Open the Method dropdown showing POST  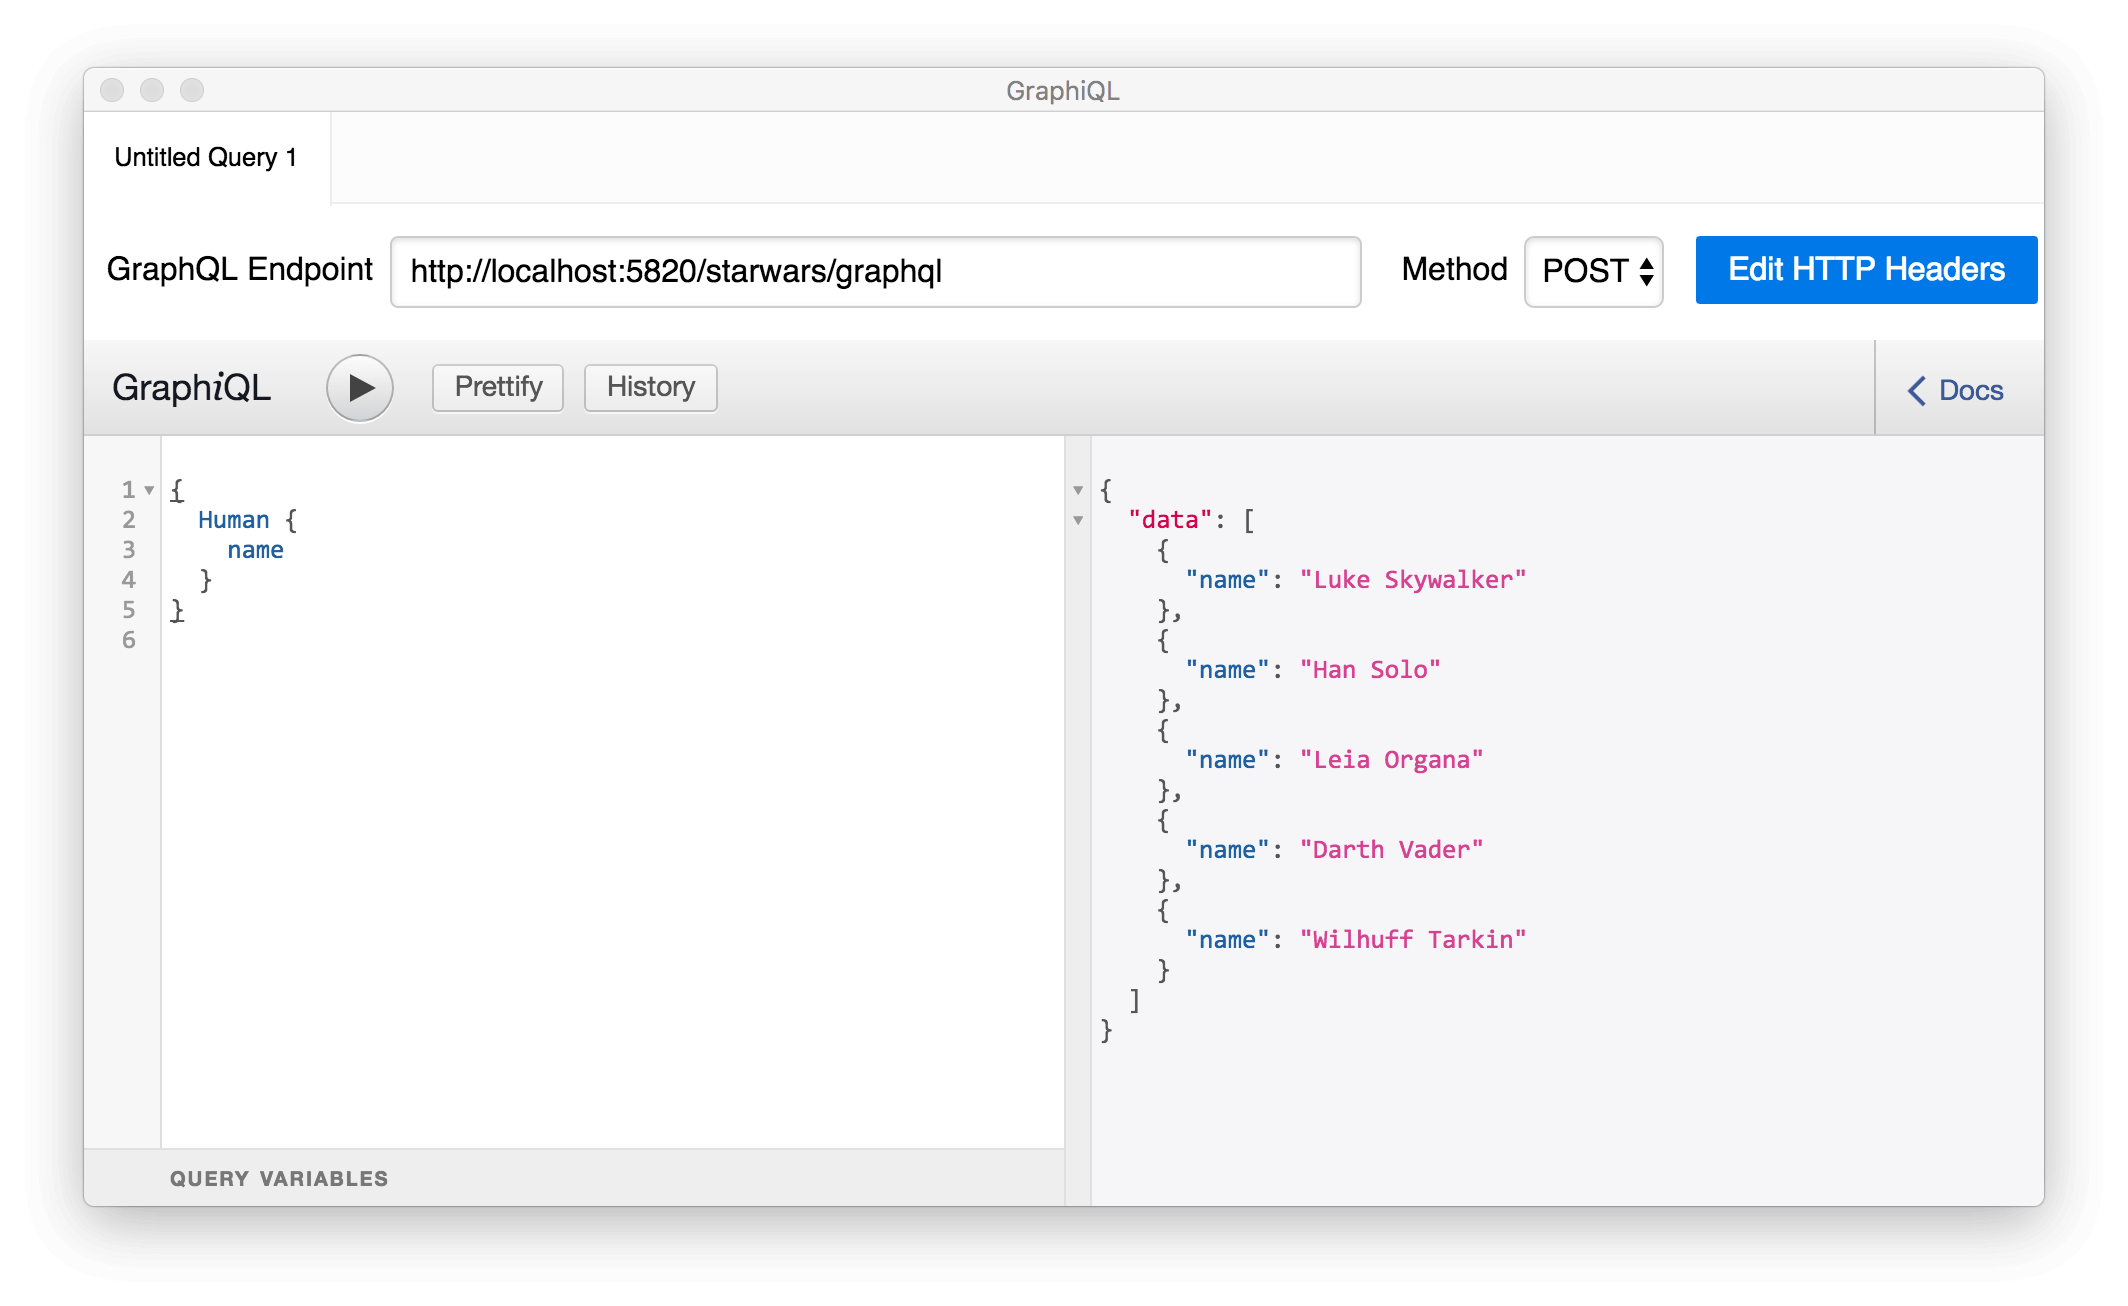point(1592,270)
